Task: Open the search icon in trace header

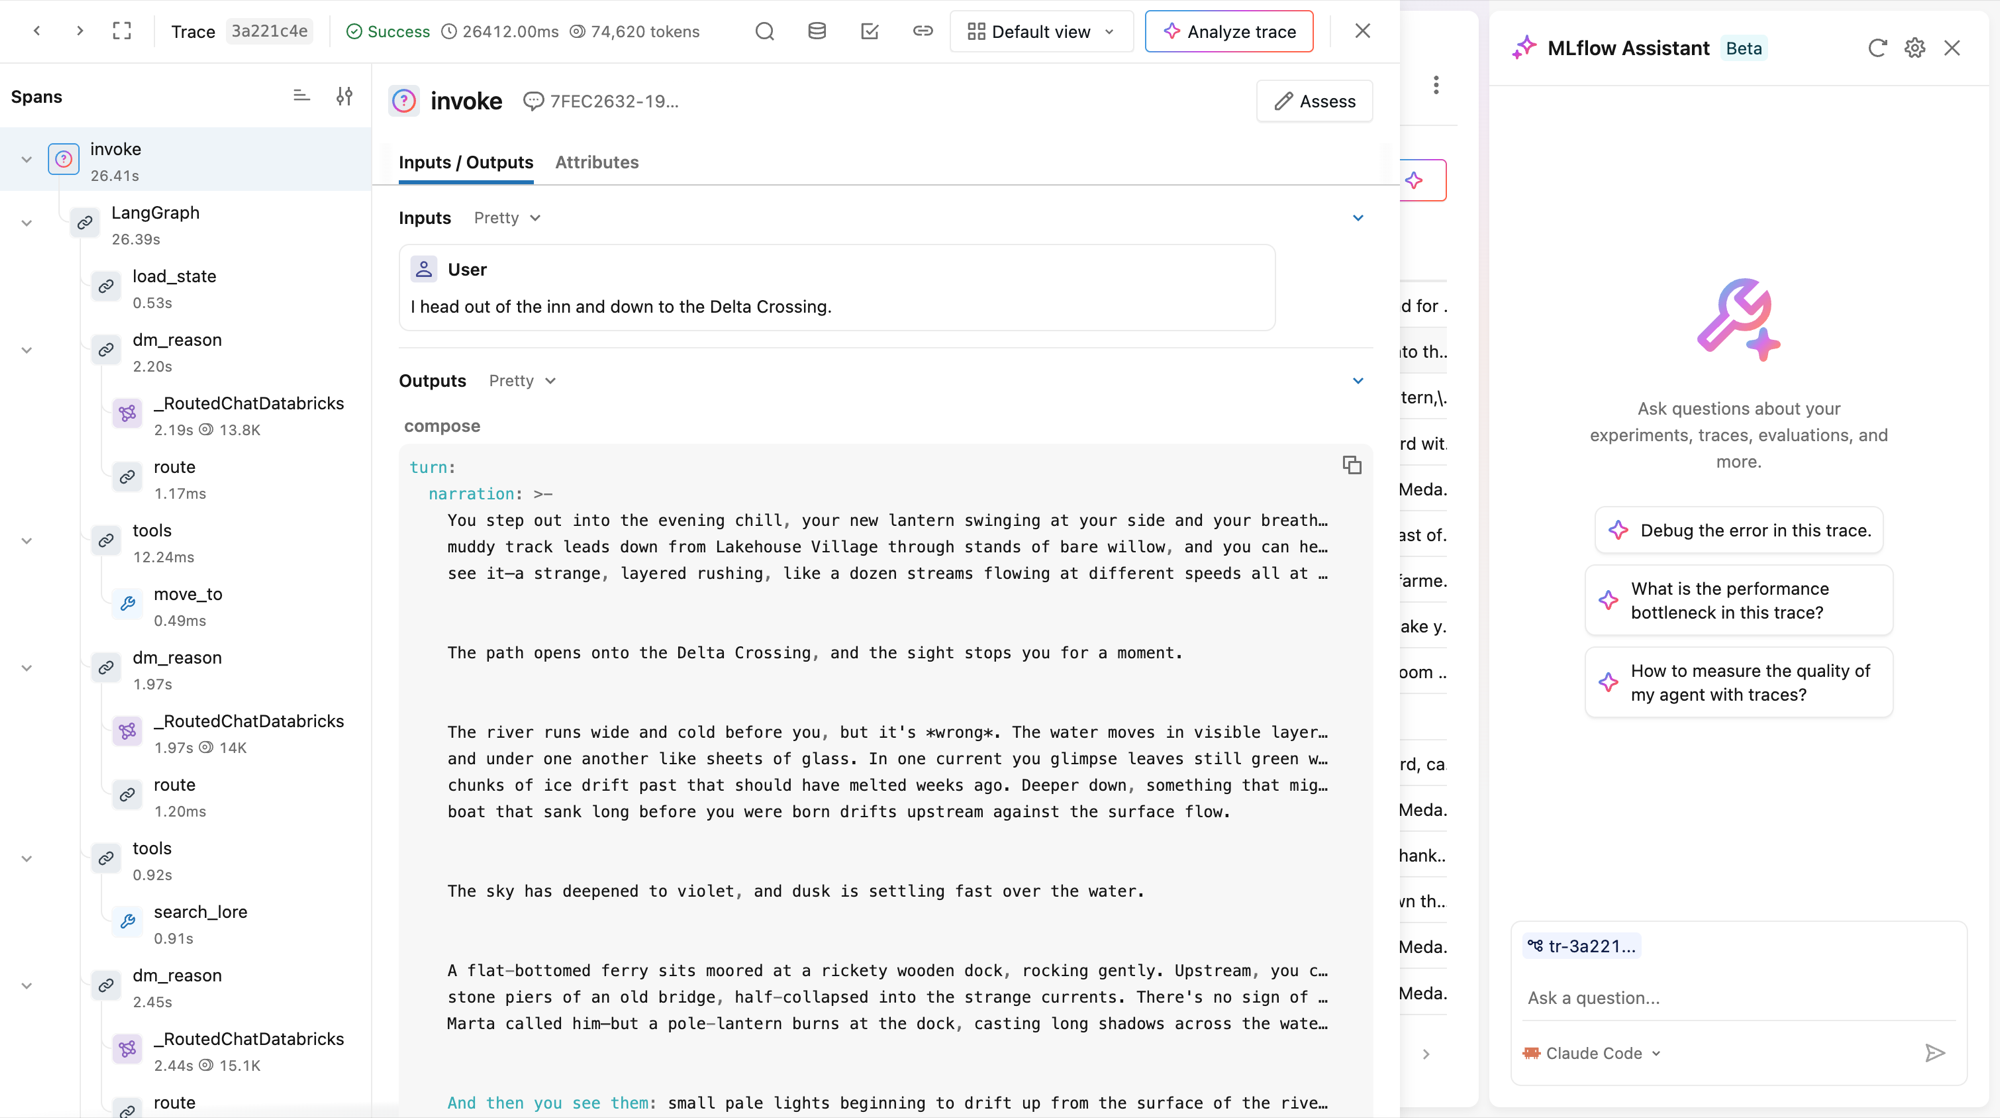Action: tap(765, 31)
